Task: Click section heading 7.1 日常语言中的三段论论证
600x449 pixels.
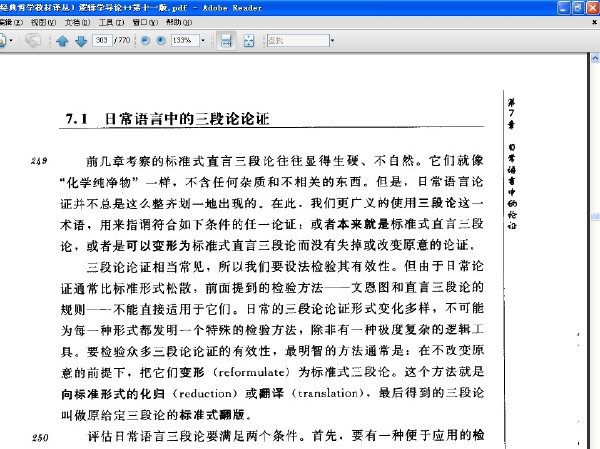Action: click(x=168, y=119)
